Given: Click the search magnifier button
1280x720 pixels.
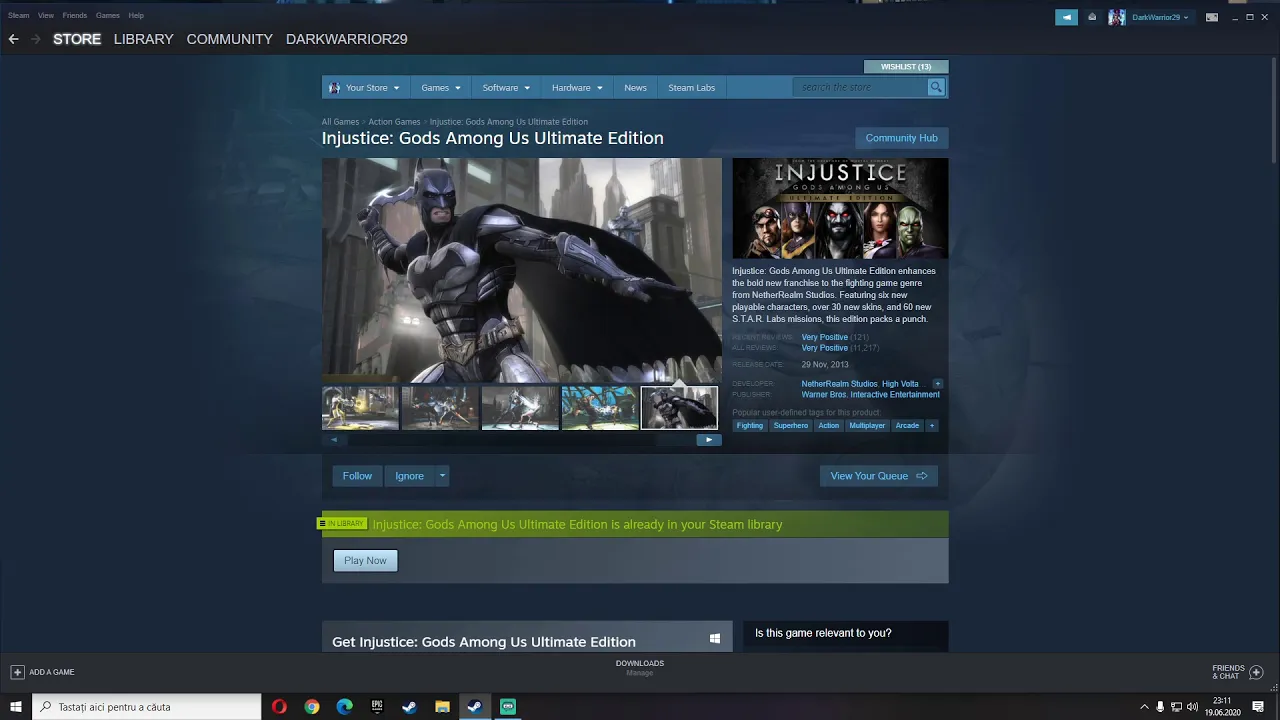Looking at the screenshot, I should coord(936,87).
